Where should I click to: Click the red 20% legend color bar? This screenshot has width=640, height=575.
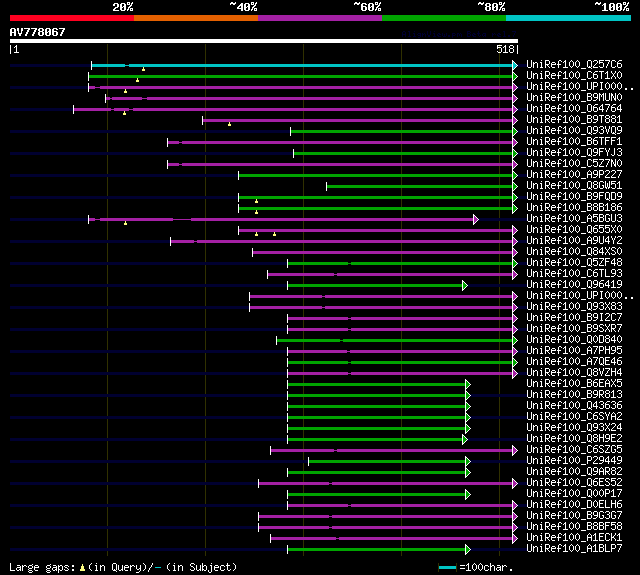point(72,18)
